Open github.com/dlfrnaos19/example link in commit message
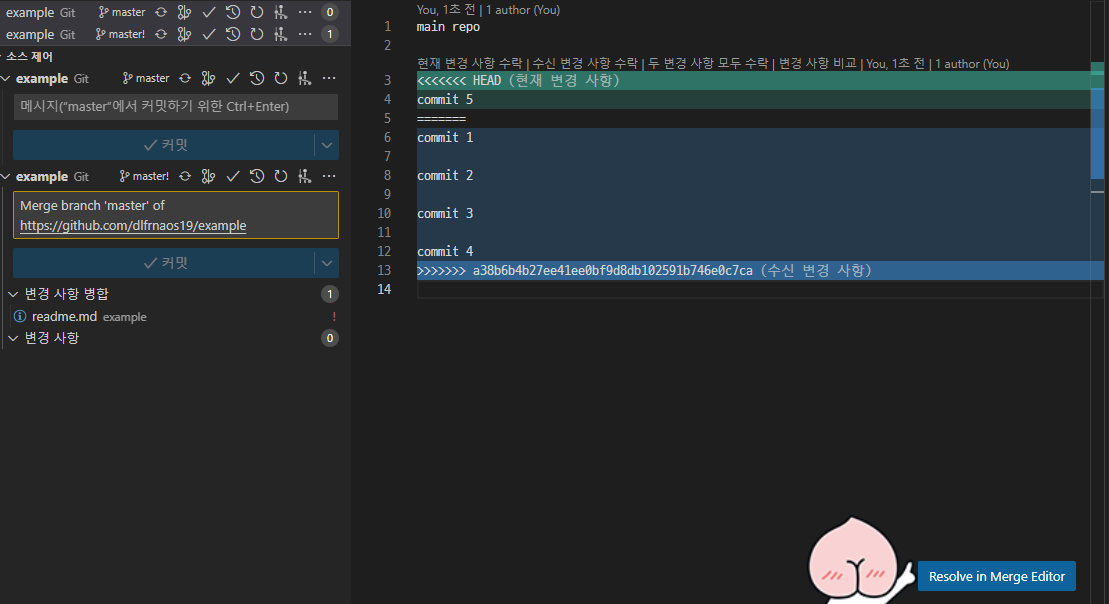Image resolution: width=1109 pixels, height=604 pixels. 133,226
